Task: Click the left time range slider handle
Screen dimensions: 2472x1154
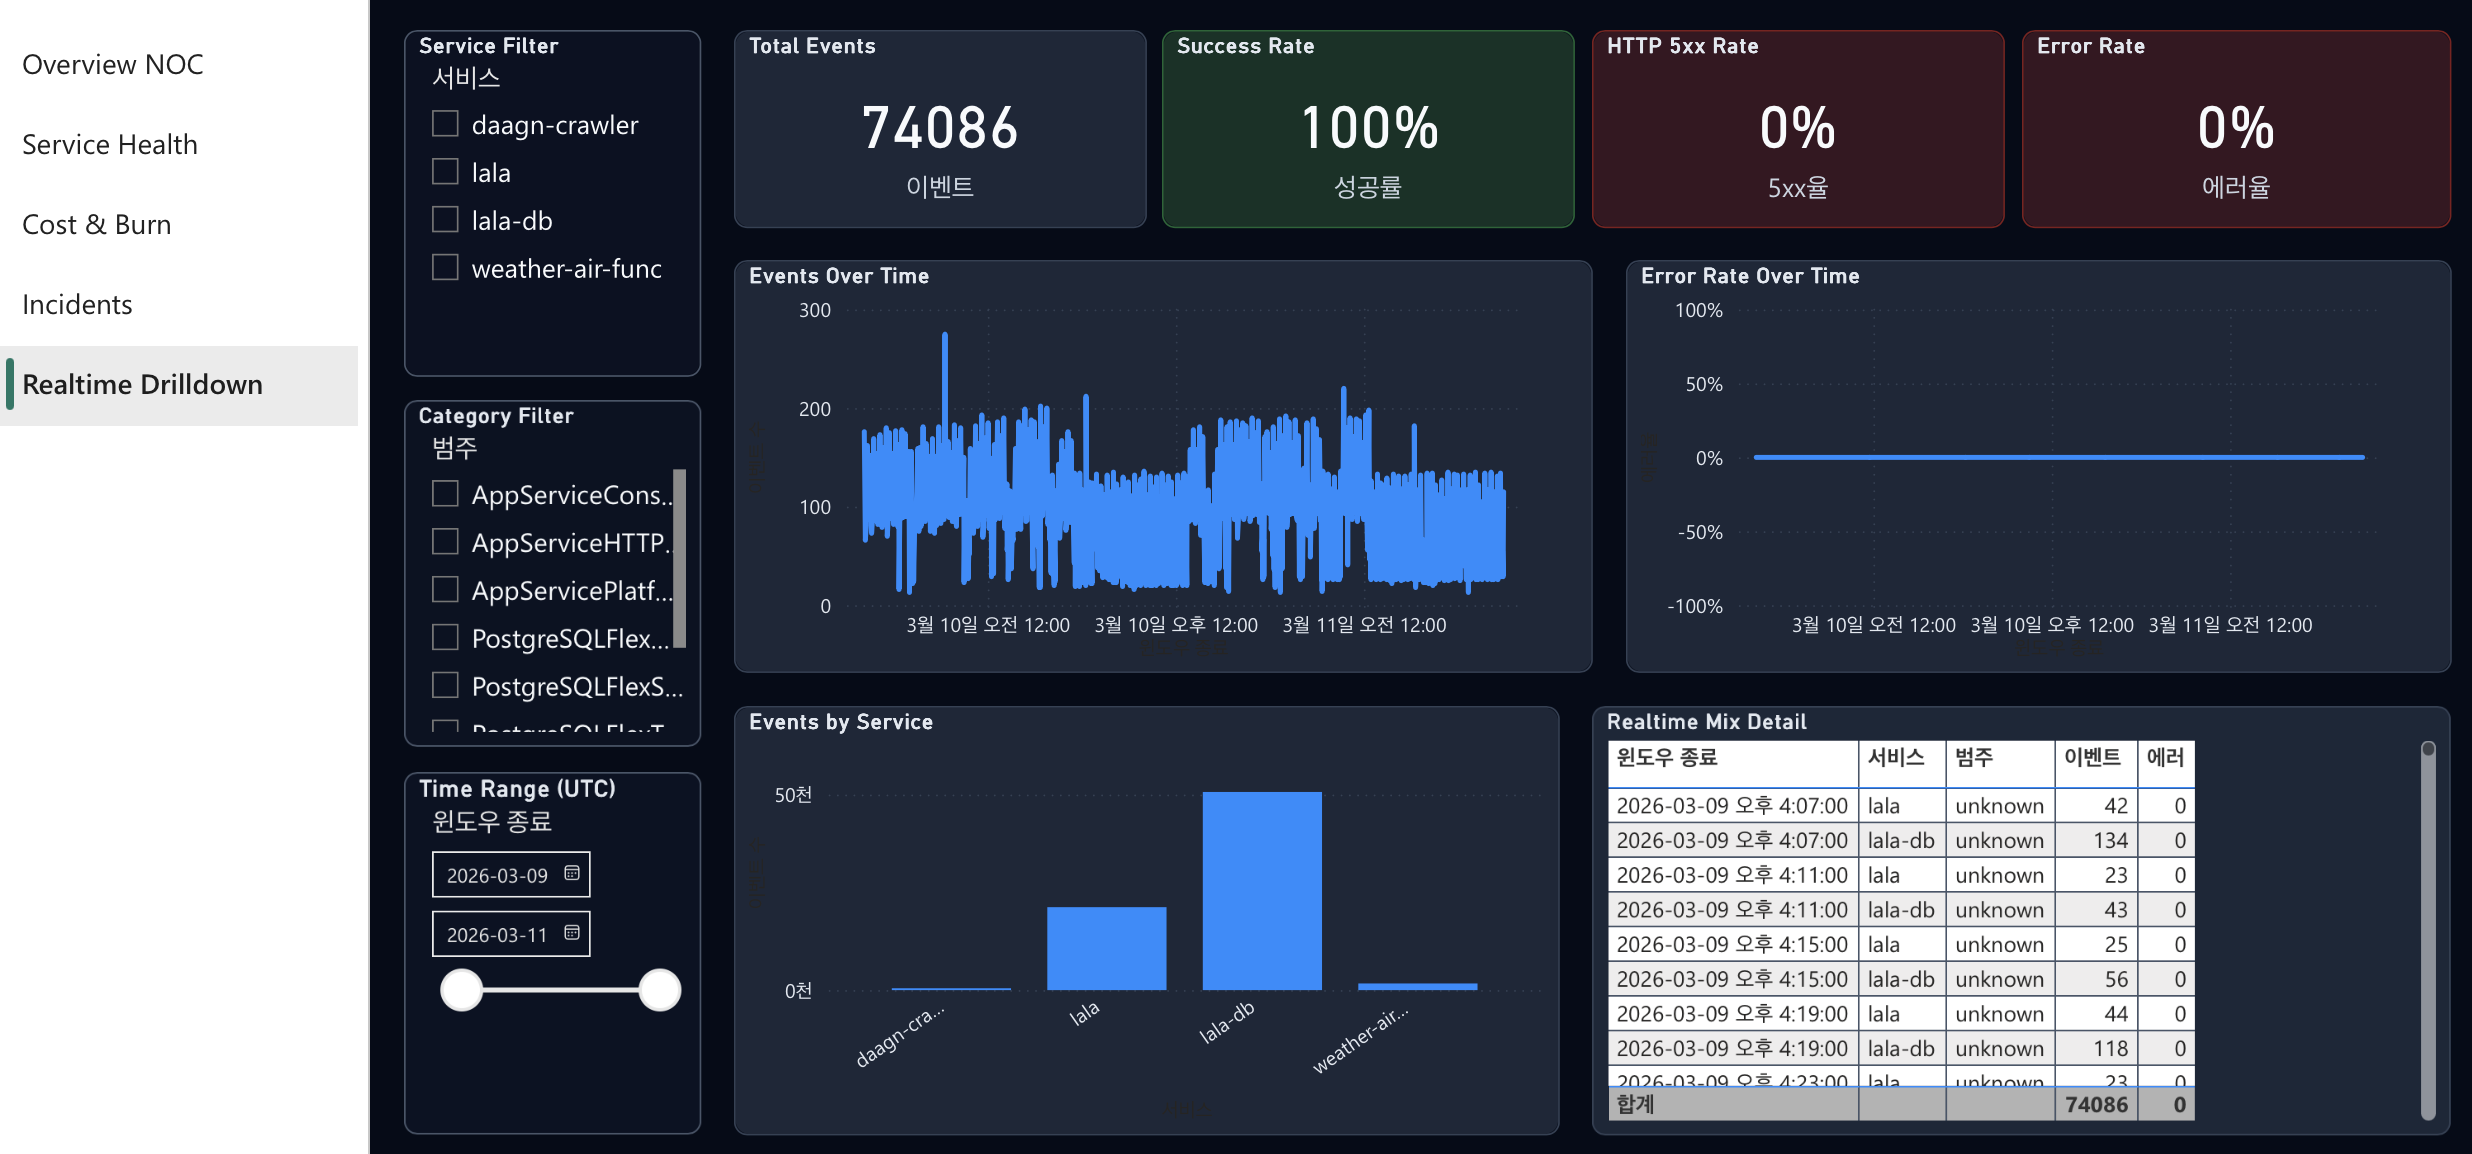Action: click(x=462, y=990)
